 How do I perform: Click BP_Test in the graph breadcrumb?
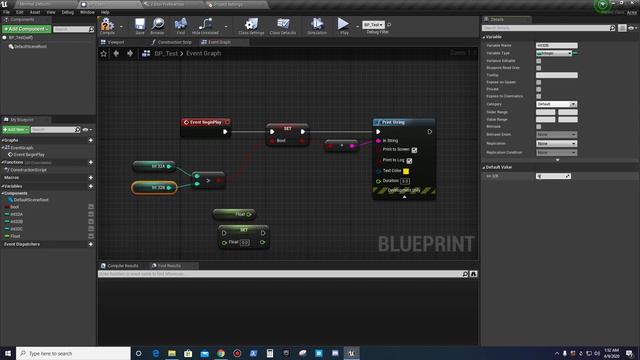[x=166, y=53]
